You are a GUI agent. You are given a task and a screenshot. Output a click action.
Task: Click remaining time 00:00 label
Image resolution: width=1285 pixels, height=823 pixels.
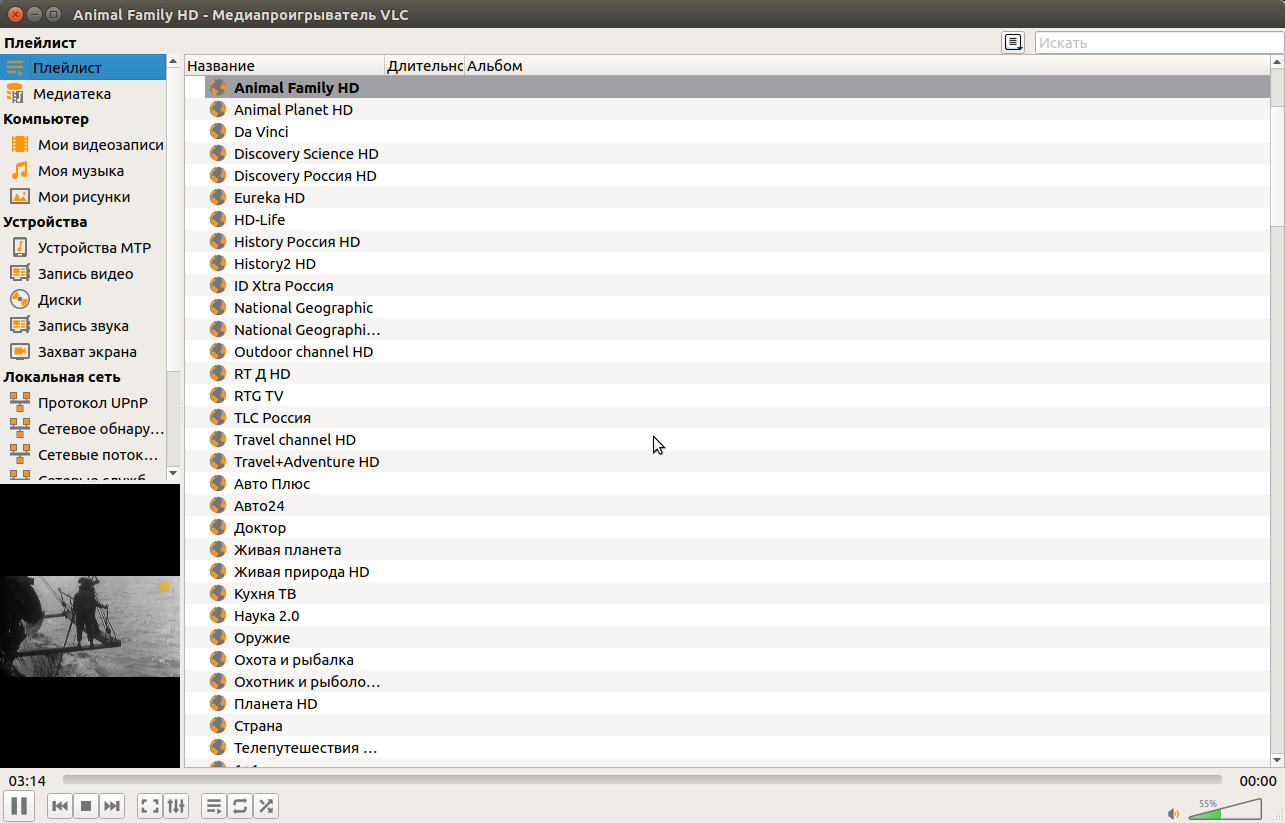pos(1258,781)
